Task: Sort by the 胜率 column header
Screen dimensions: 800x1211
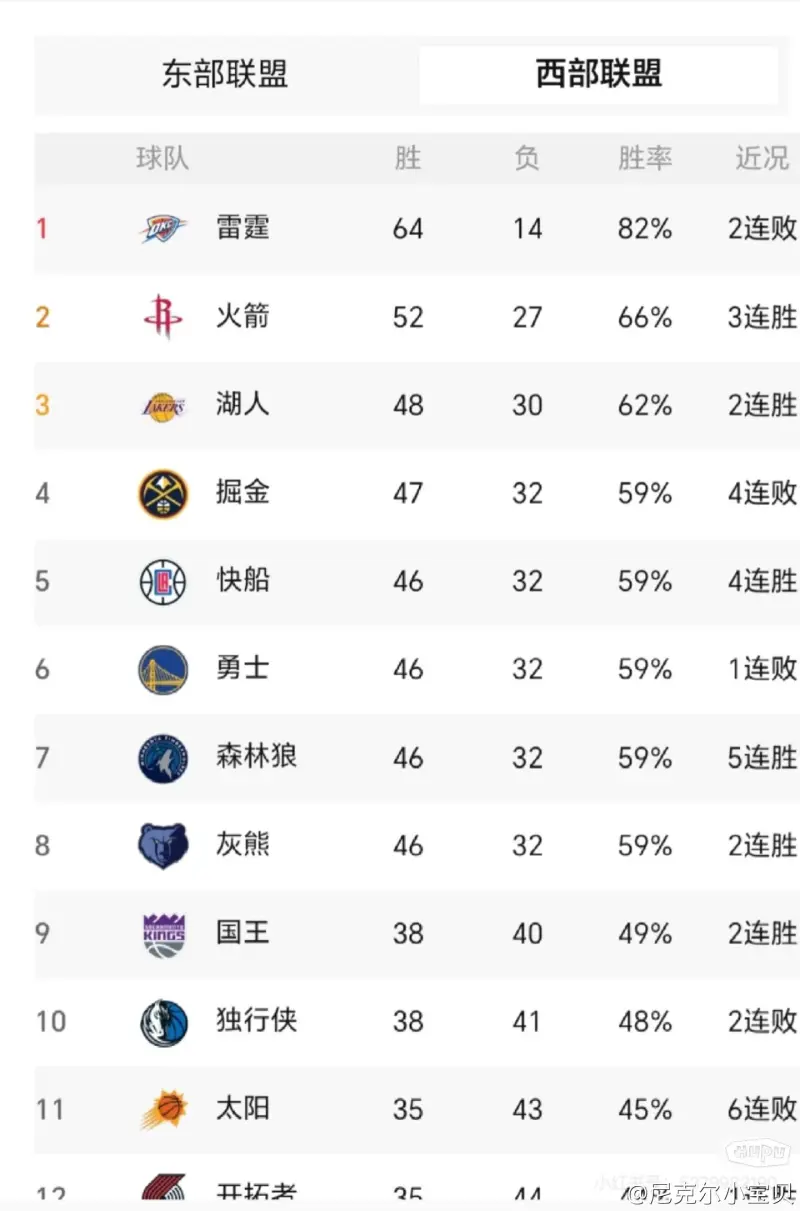Action: coord(645,158)
